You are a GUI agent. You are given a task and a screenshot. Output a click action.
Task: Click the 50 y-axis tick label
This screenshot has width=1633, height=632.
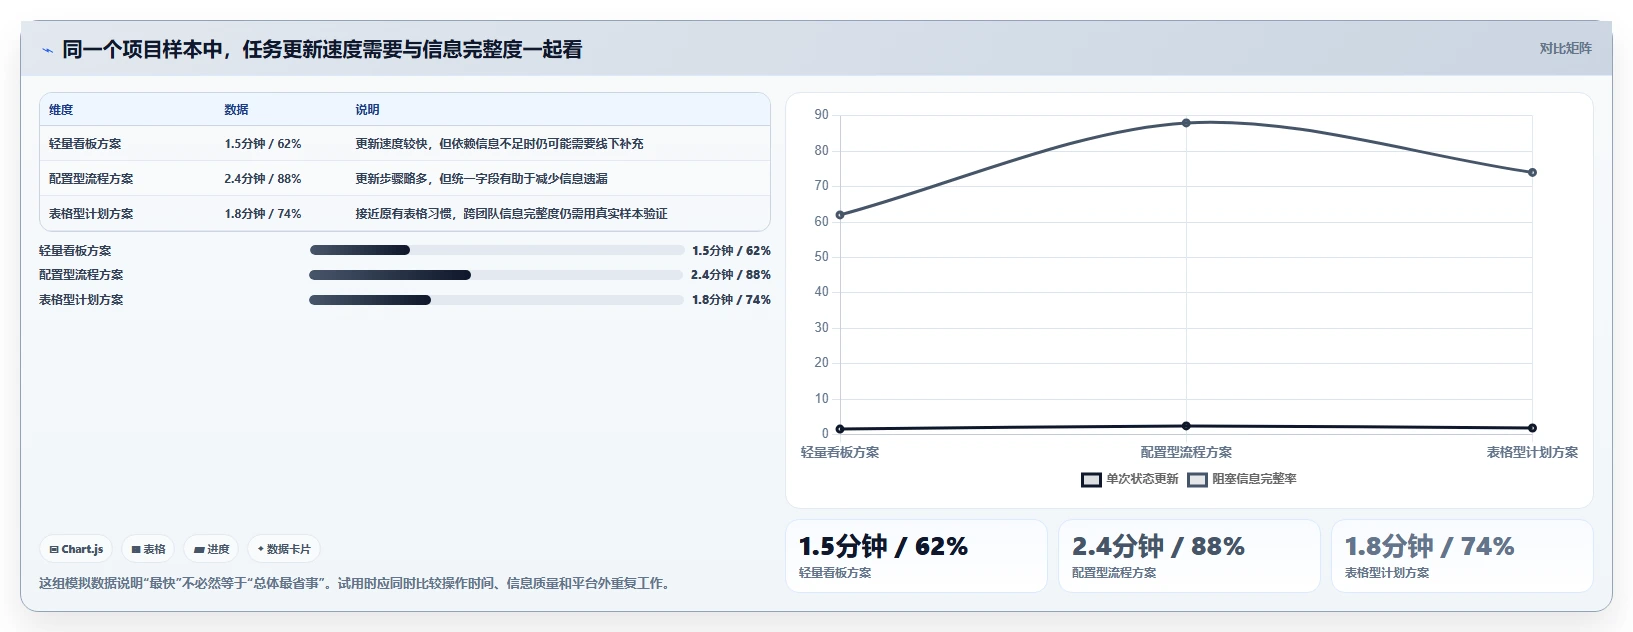pyautogui.click(x=821, y=257)
